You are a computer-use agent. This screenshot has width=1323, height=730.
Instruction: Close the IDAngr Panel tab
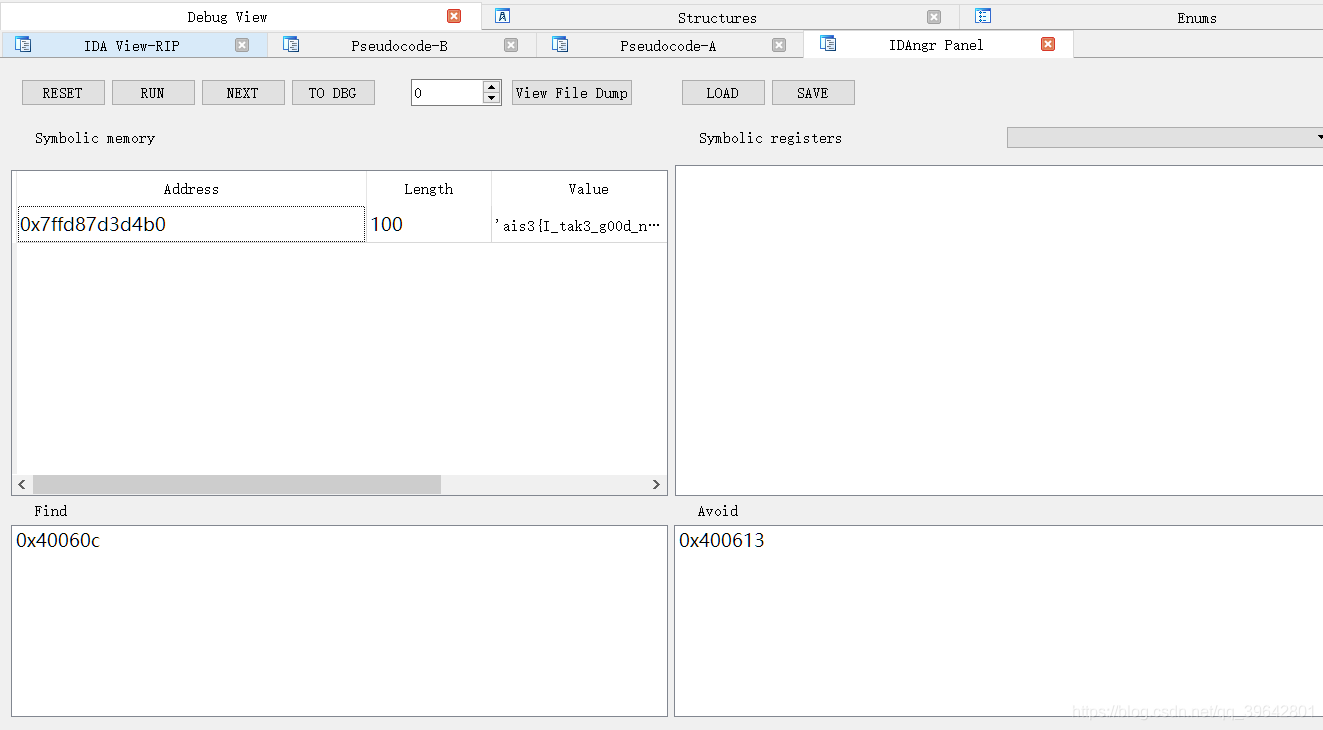(1048, 44)
